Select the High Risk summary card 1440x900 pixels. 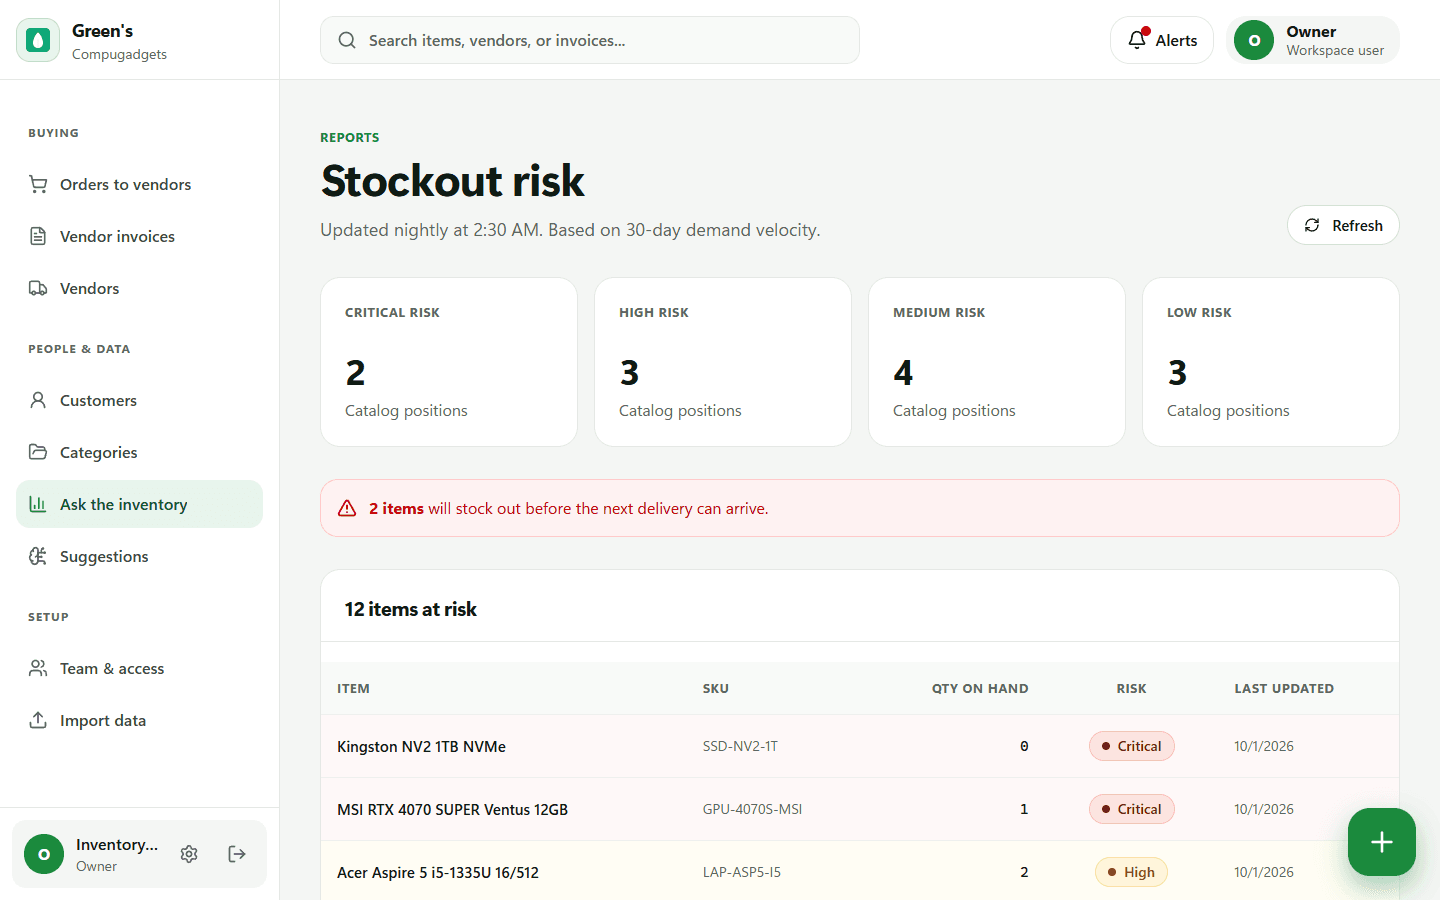pos(723,362)
